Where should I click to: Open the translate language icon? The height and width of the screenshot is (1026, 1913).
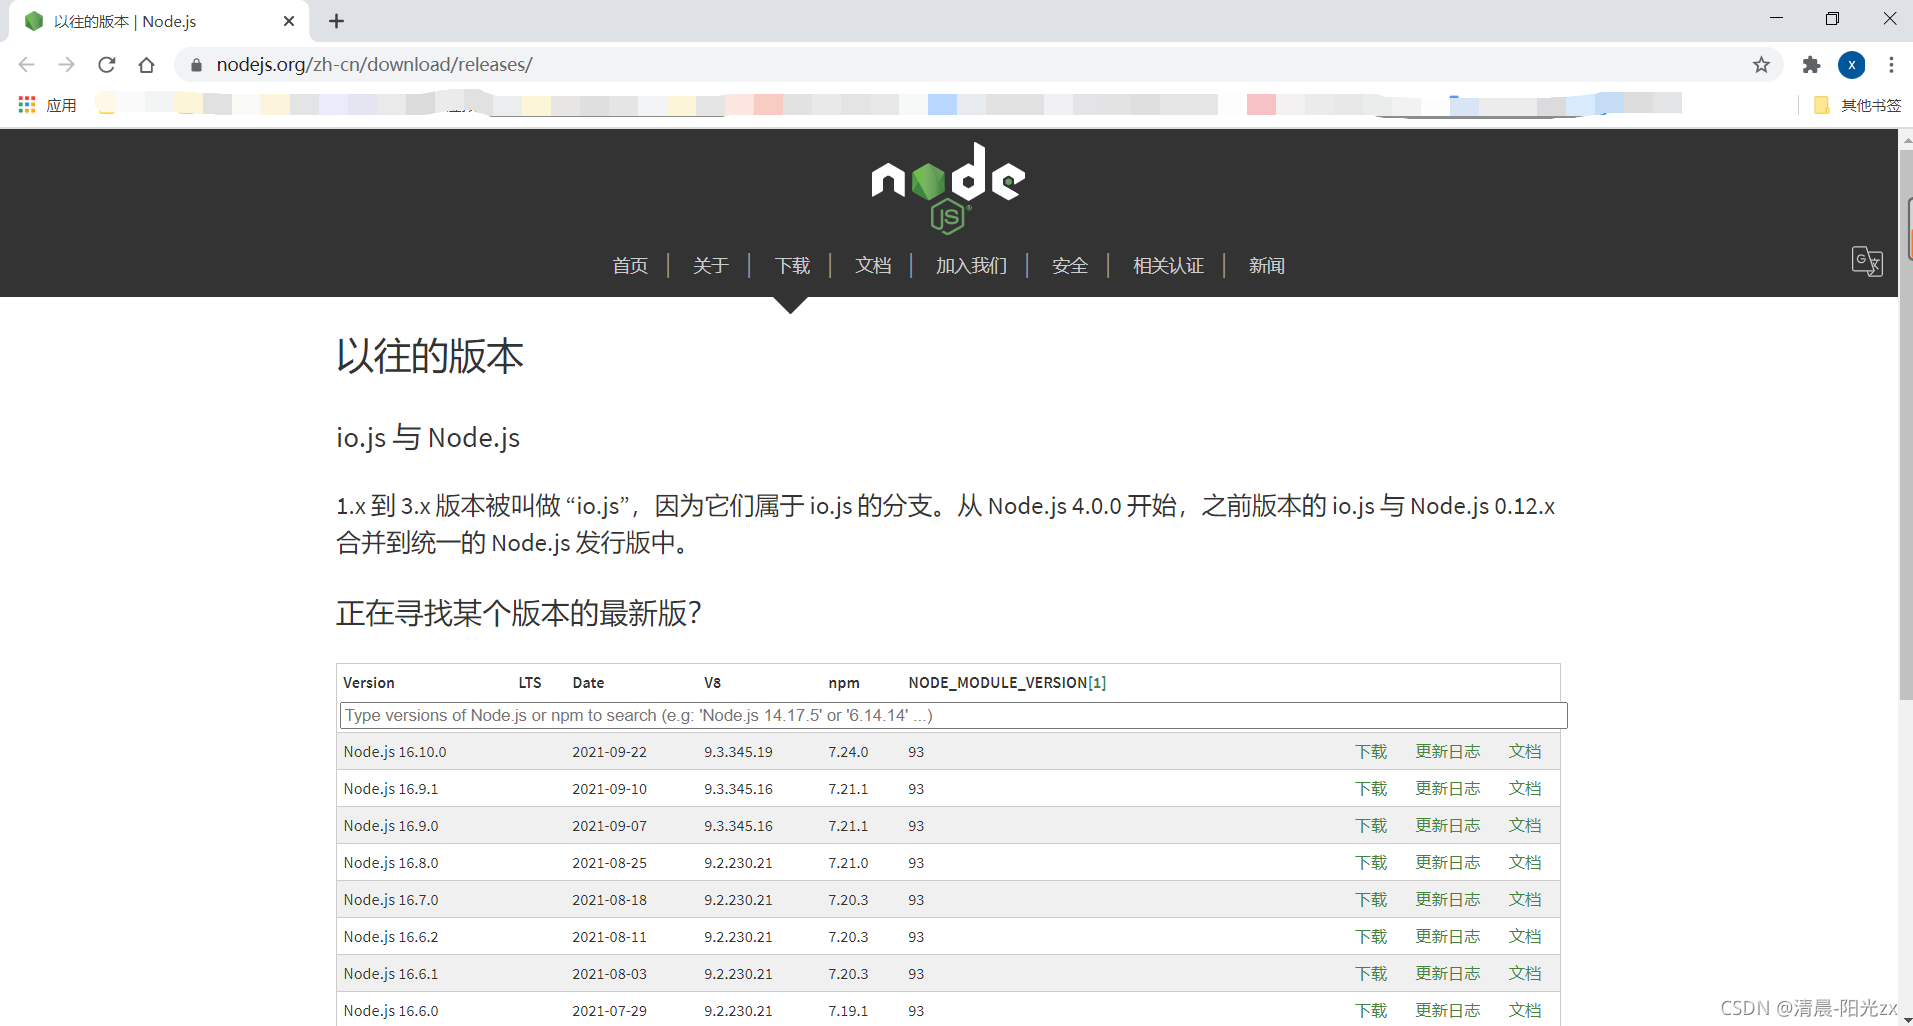1867,262
